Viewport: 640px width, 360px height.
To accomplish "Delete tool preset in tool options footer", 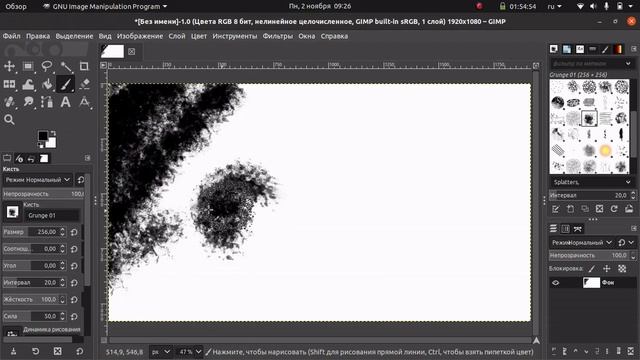I will [x=57, y=351].
